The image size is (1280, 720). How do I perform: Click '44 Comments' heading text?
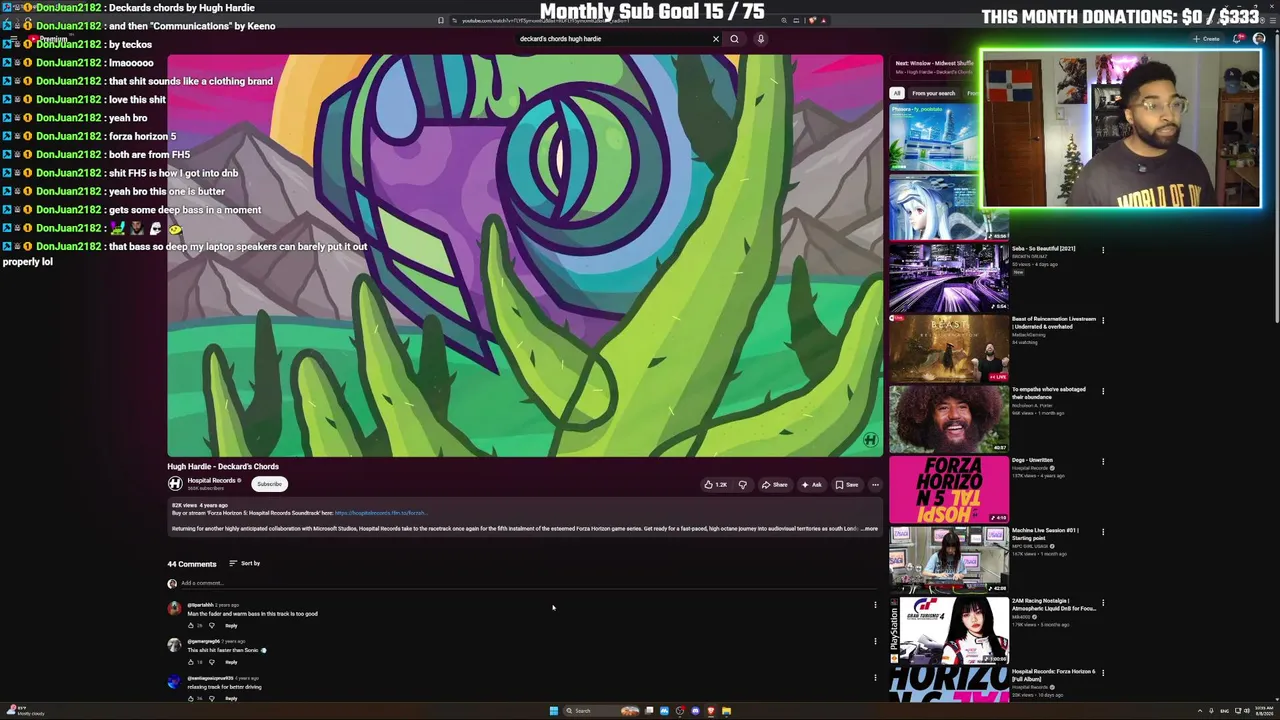point(192,564)
